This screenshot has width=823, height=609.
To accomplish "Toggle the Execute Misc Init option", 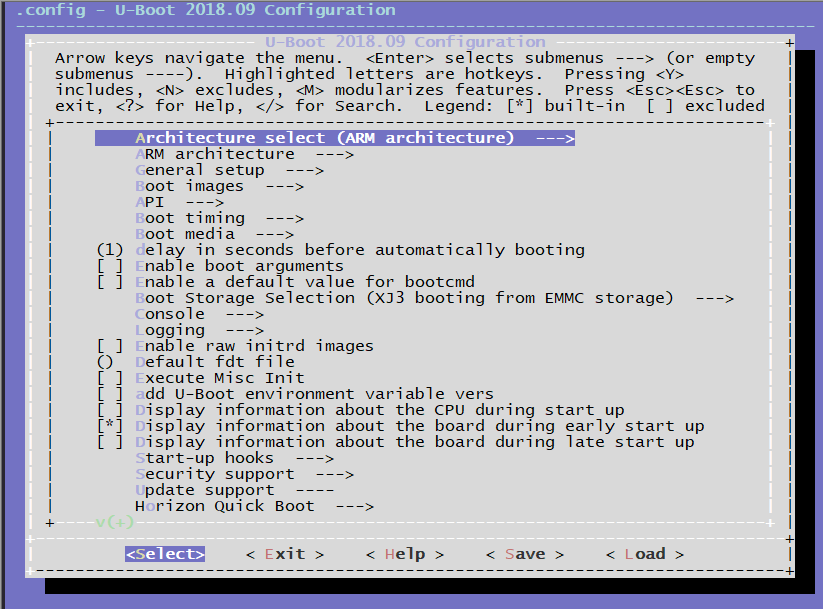I will [x=201, y=379].
